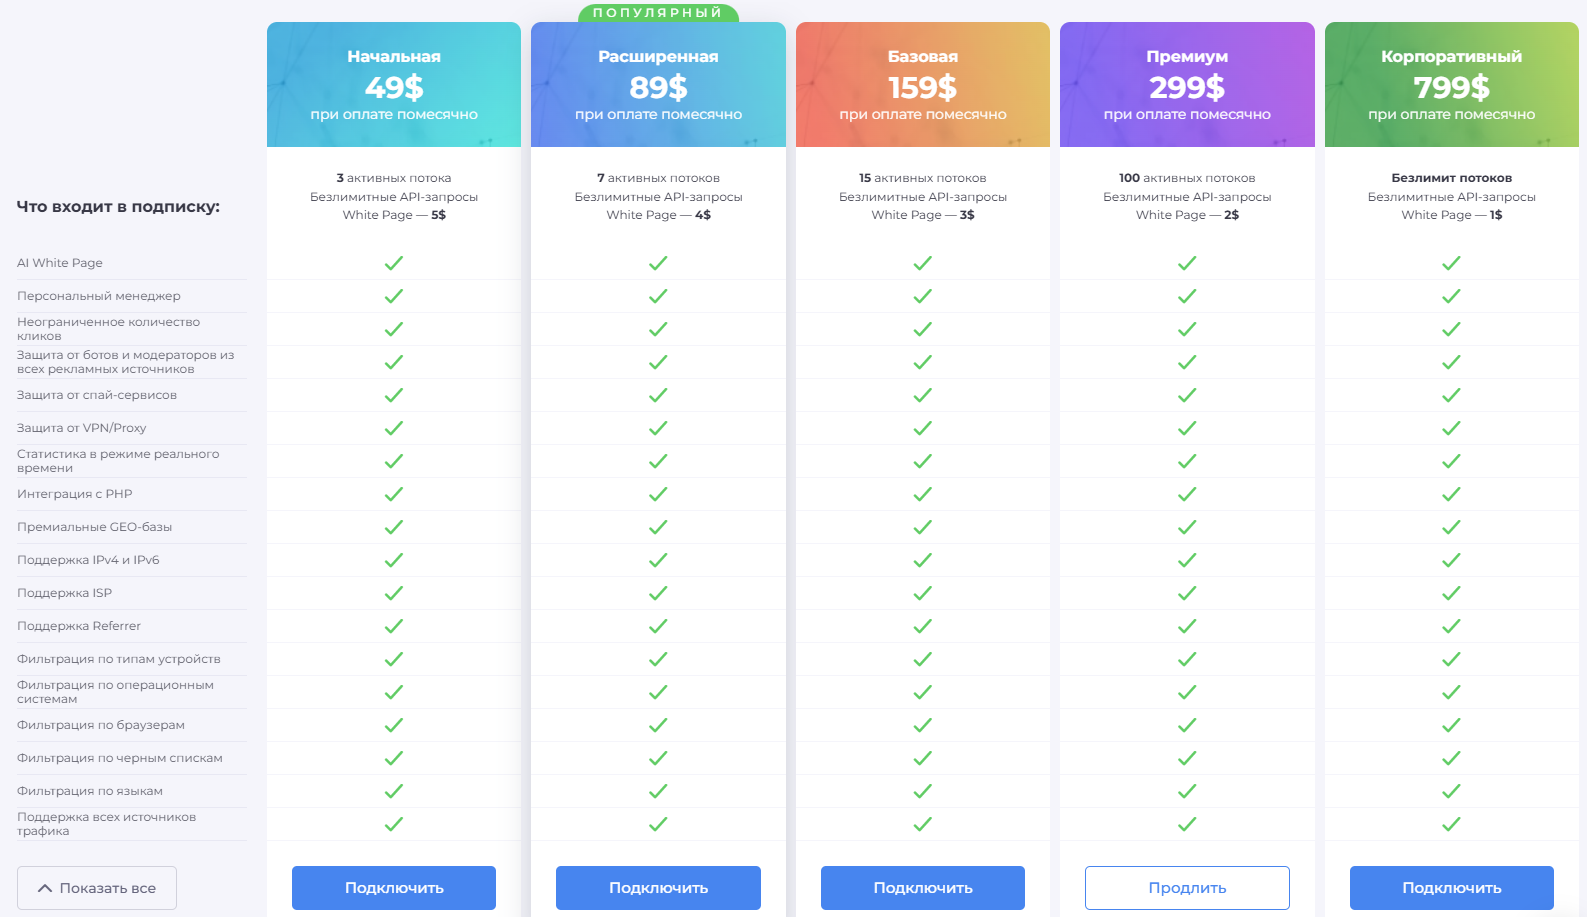Click the Поддержка ISP checkmark in Корпоративный column
1587x917 pixels.
pos(1451,593)
